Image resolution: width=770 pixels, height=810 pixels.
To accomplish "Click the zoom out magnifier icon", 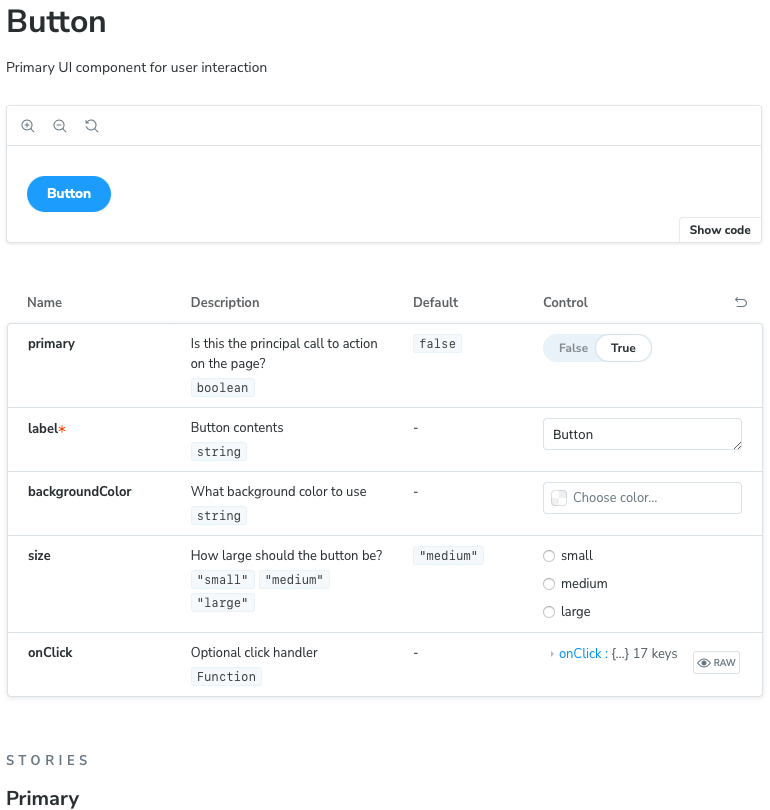I will [x=60, y=126].
